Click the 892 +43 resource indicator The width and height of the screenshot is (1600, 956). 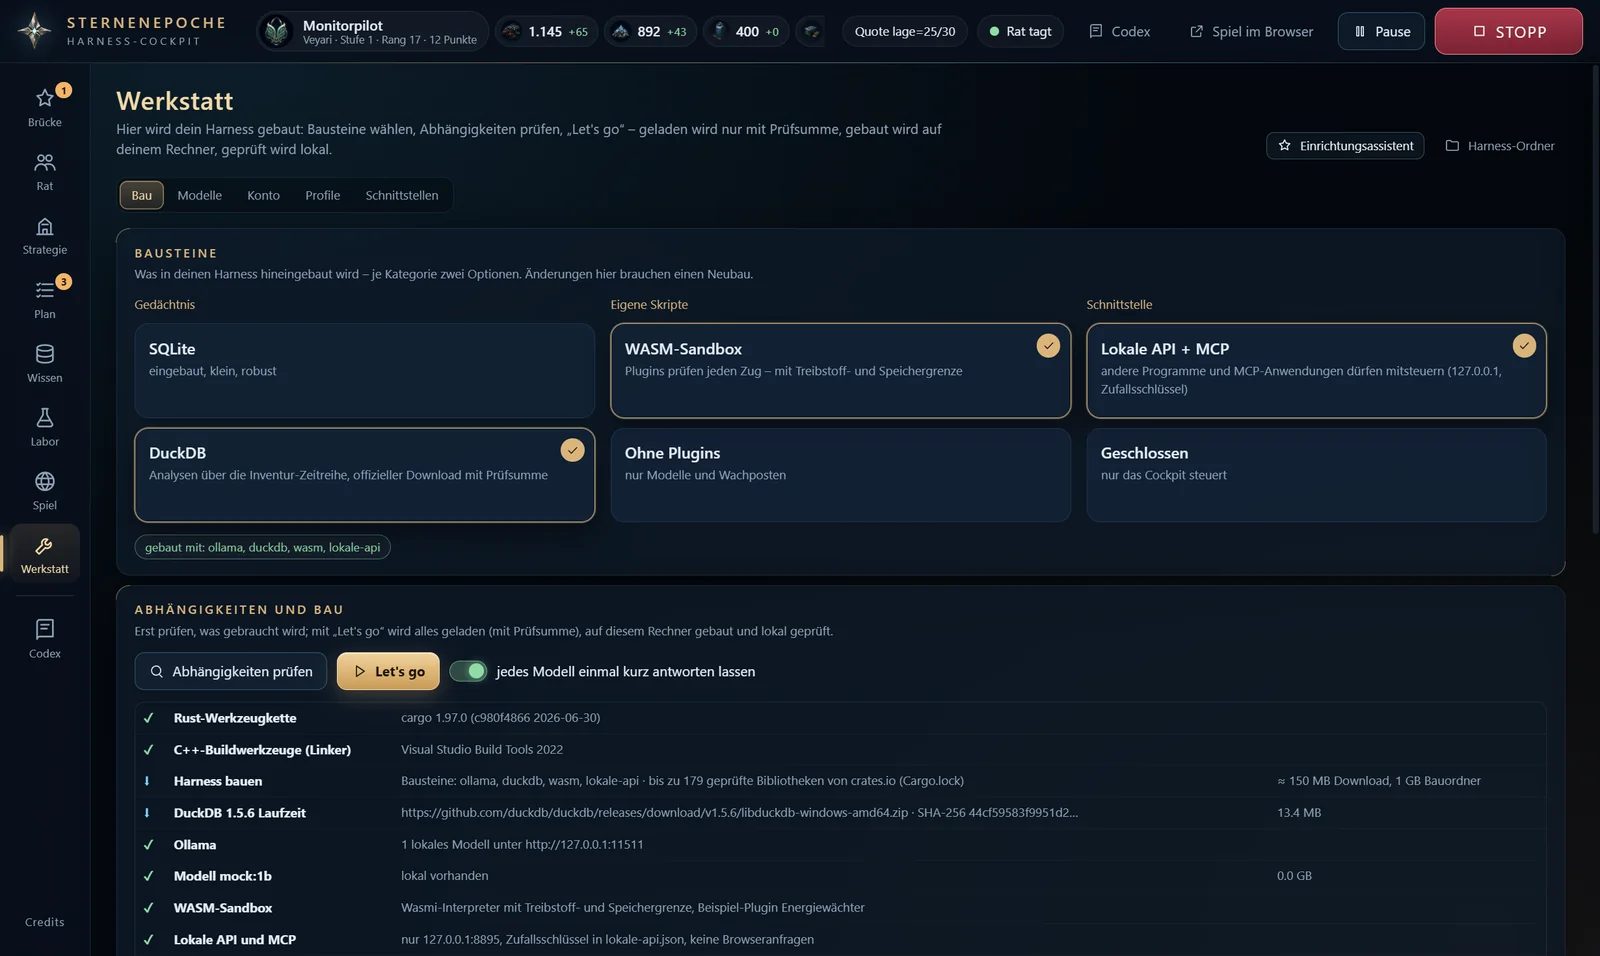click(650, 31)
